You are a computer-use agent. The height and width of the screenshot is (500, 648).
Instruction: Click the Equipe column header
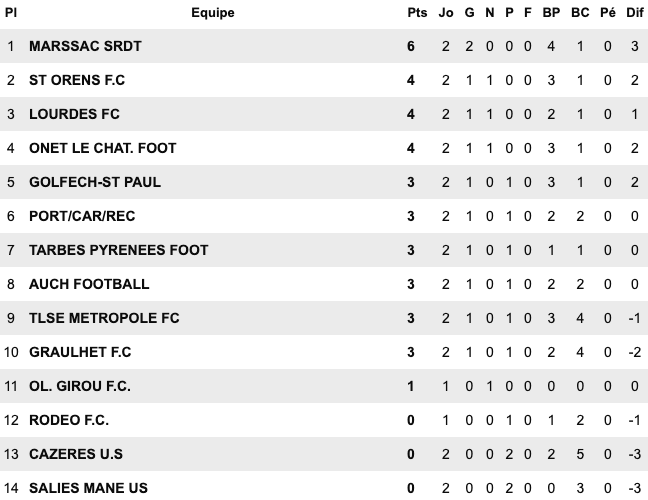(x=213, y=13)
